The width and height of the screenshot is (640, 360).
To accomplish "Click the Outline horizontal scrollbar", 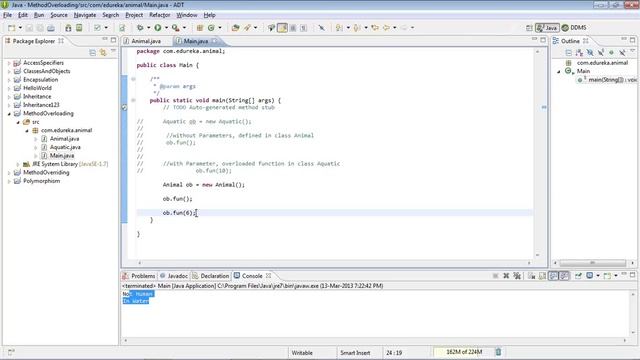I will [593, 263].
